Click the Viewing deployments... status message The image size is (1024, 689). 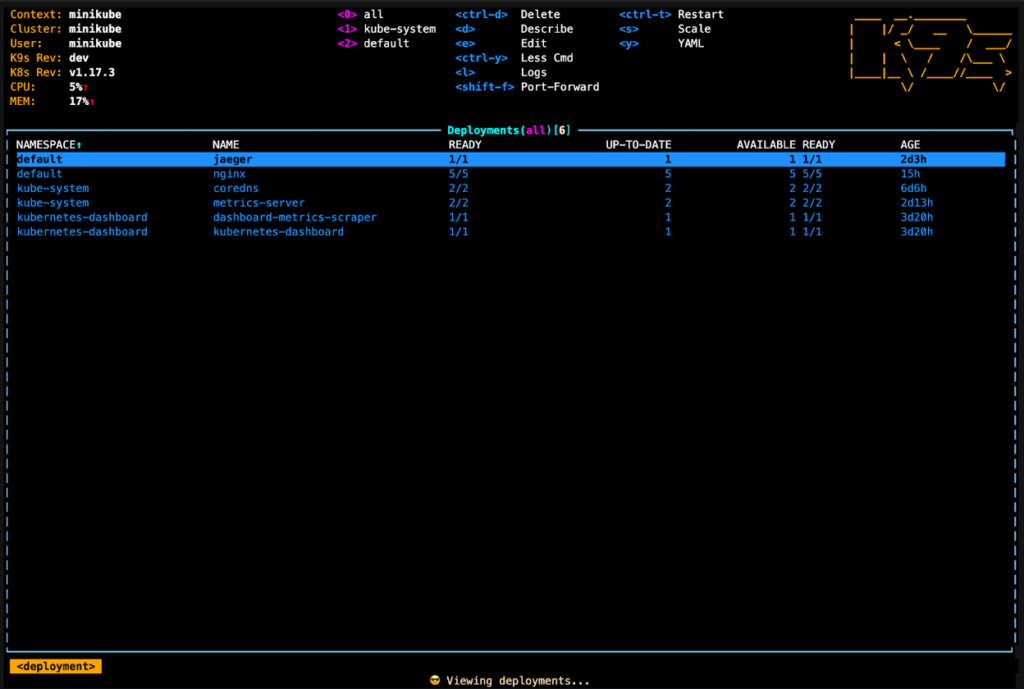pyautogui.click(x=517, y=681)
